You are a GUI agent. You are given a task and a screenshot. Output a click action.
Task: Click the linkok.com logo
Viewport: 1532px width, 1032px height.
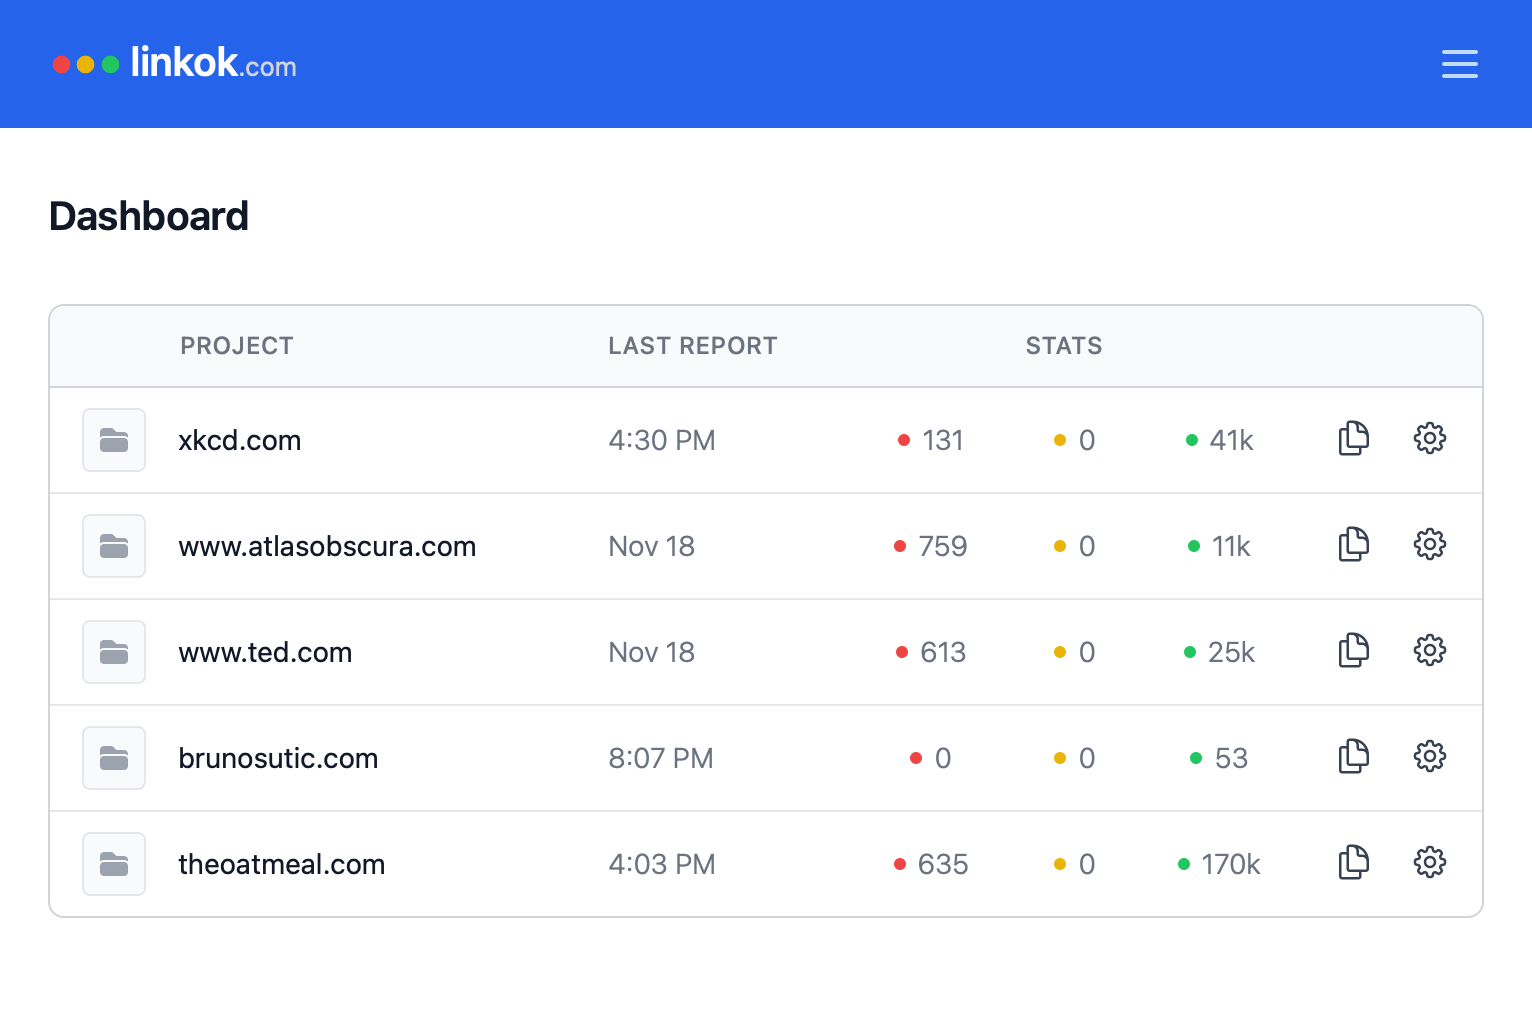pyautogui.click(x=175, y=64)
